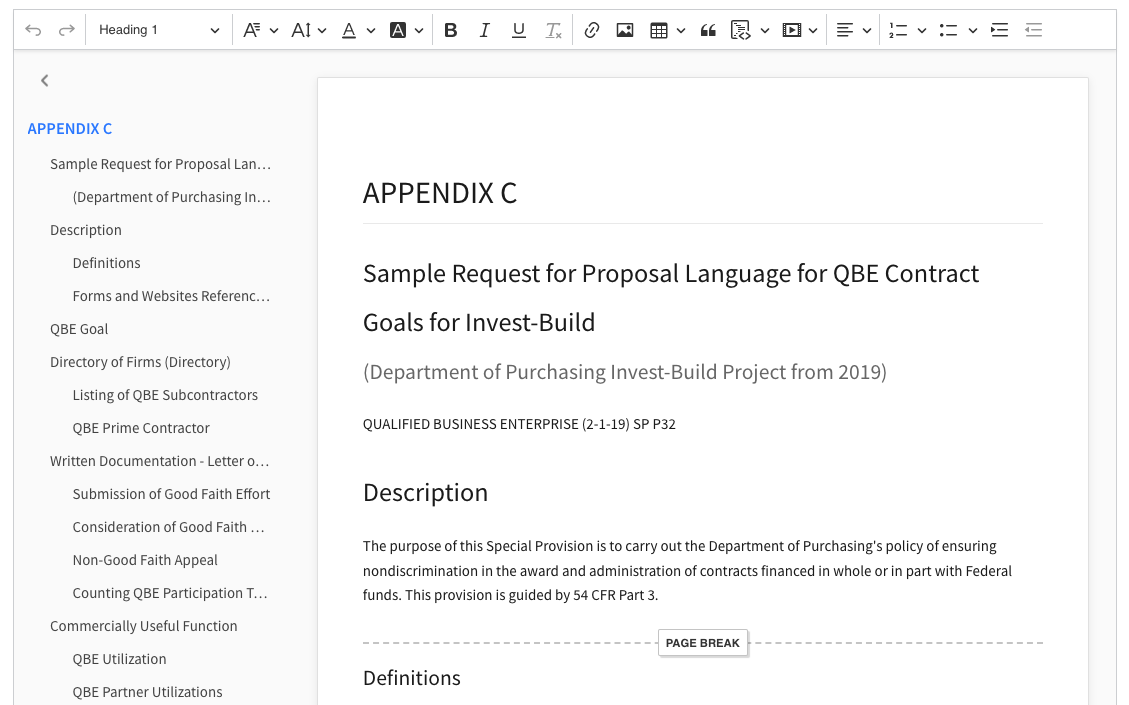Click the Department of Purchasing subtitle text

(625, 372)
